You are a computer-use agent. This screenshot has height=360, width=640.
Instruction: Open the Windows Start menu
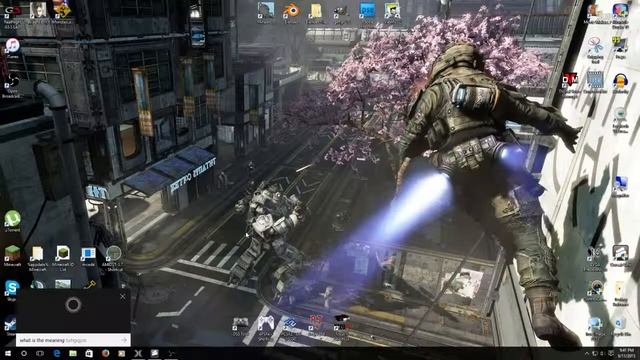[7, 353]
